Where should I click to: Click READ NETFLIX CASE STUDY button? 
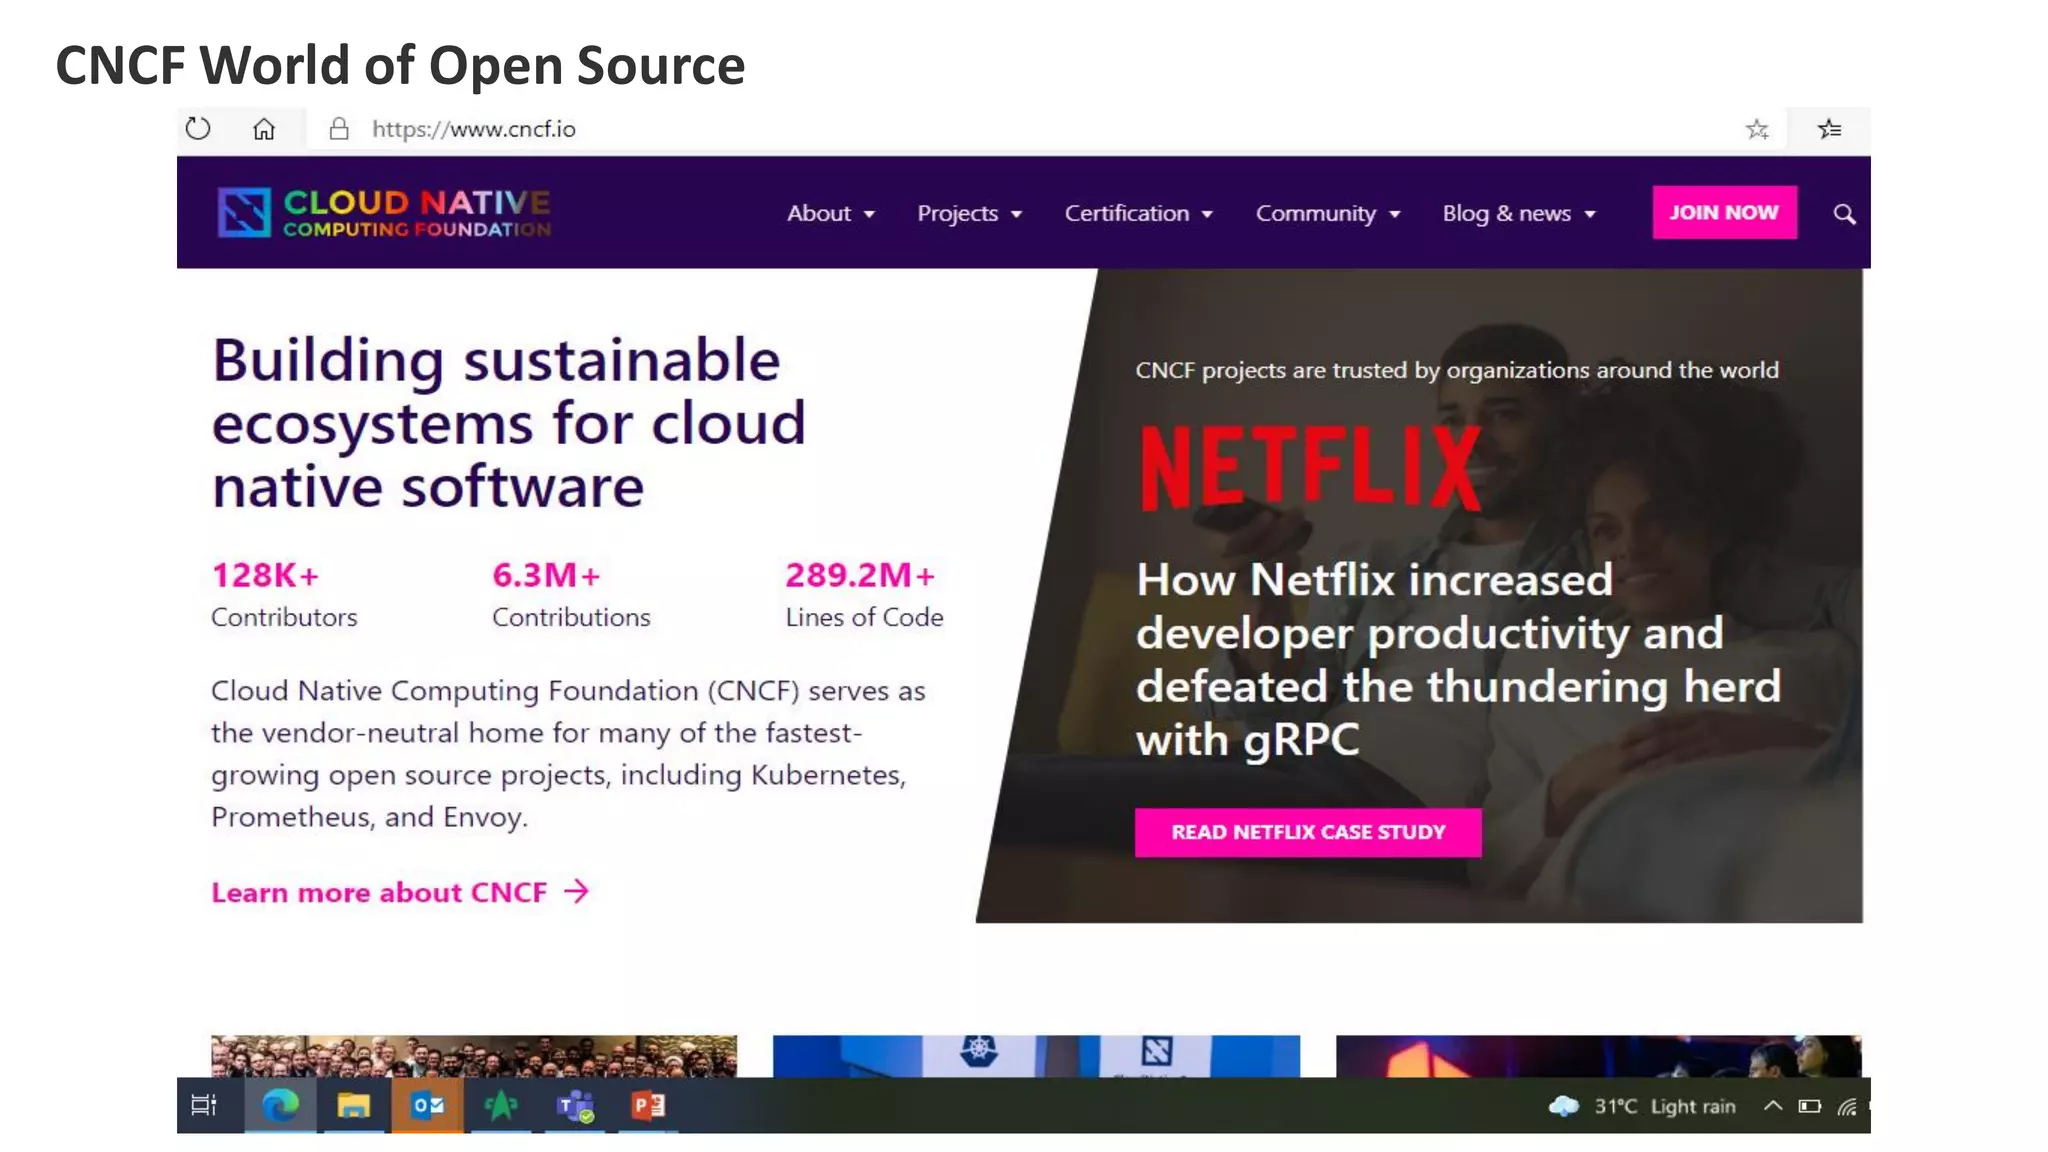[x=1308, y=832]
